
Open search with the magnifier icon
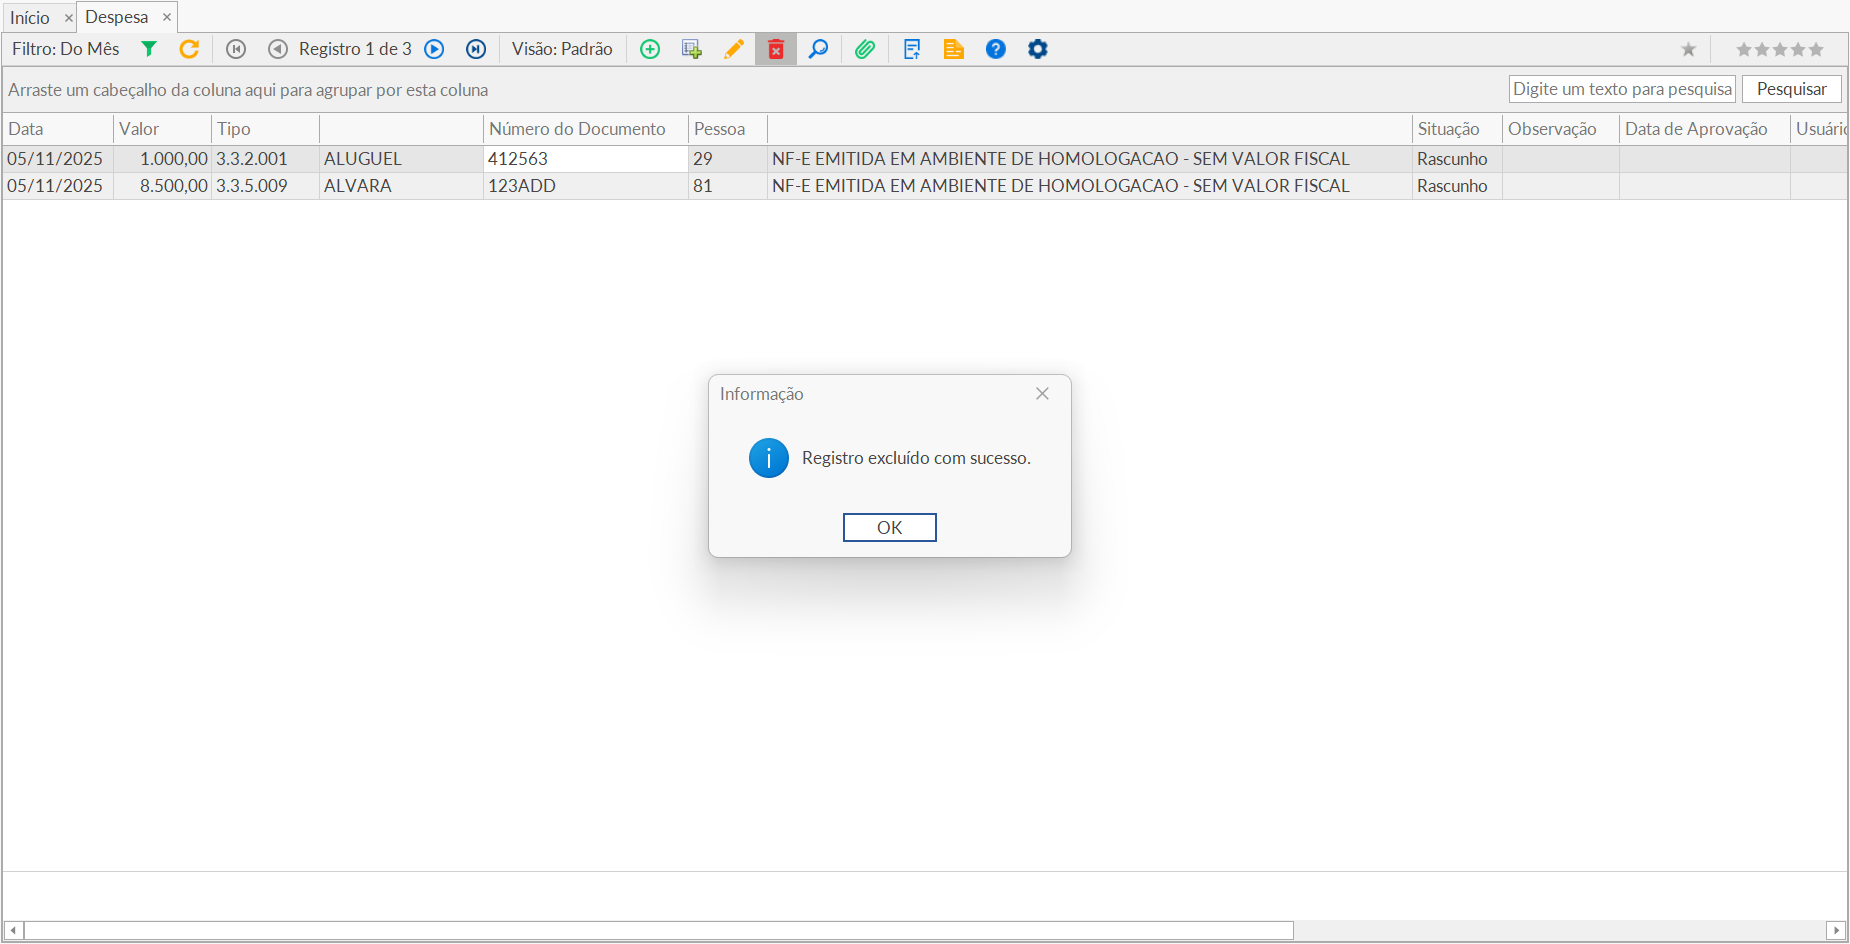[818, 49]
